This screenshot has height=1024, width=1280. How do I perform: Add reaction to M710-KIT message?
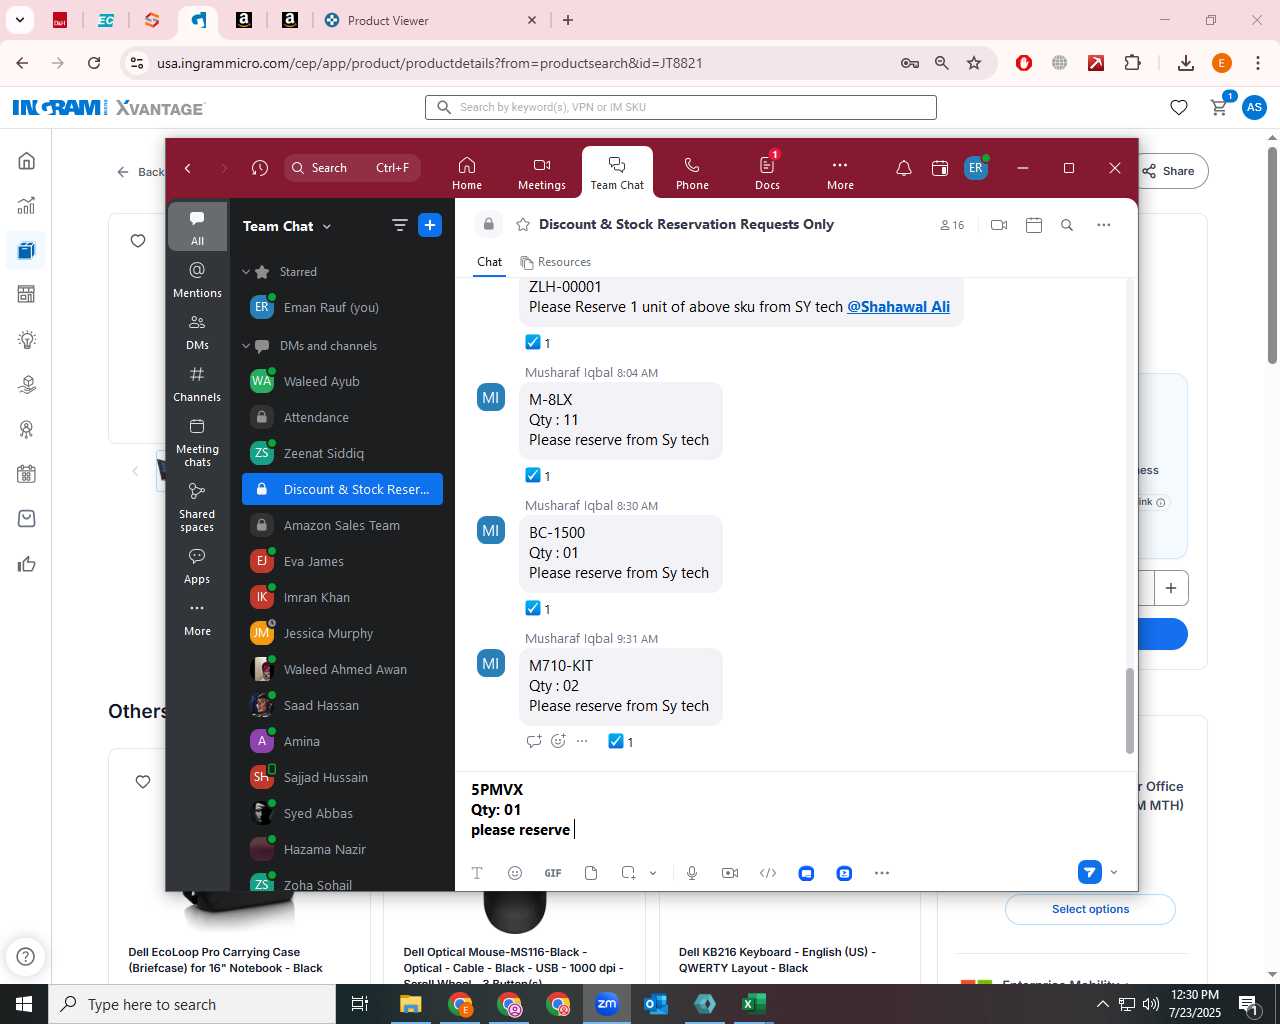tap(558, 742)
